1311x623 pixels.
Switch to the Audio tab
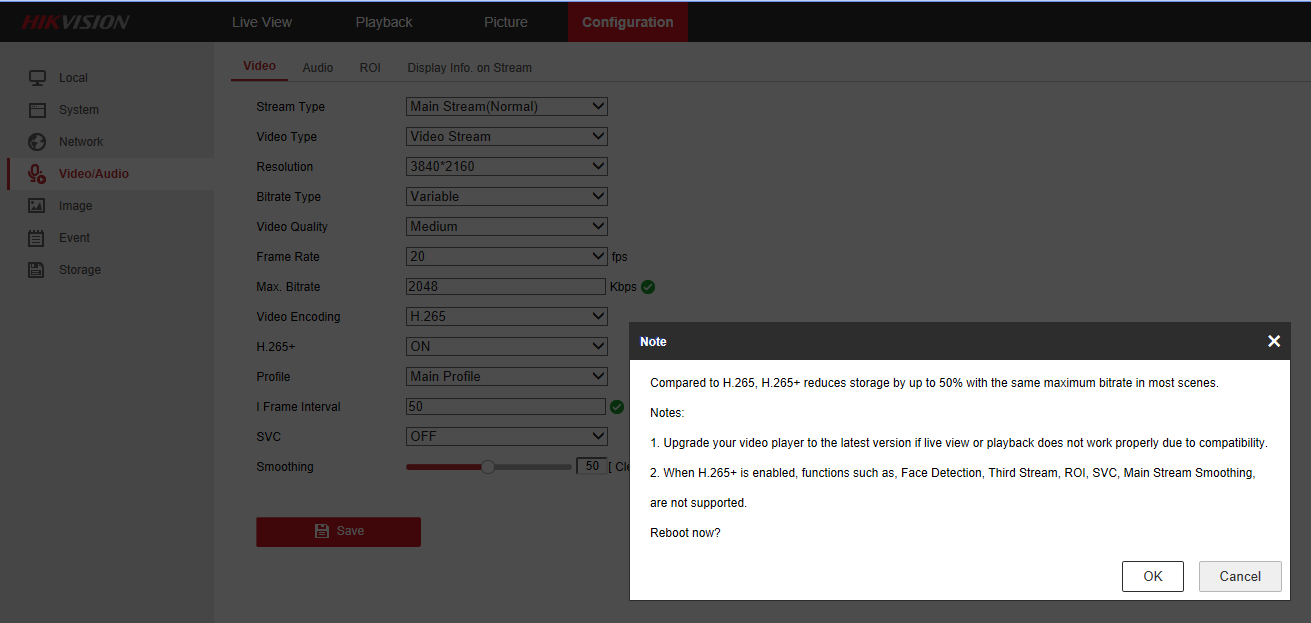point(317,67)
